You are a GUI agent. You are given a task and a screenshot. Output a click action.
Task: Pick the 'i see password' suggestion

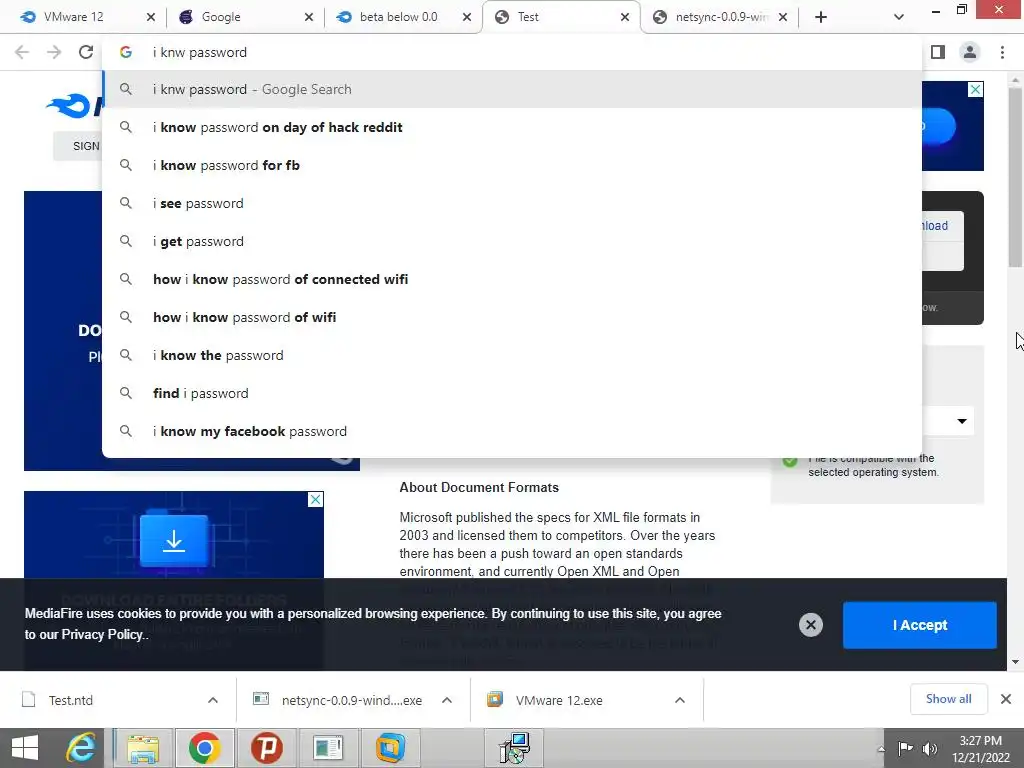[x=512, y=203]
